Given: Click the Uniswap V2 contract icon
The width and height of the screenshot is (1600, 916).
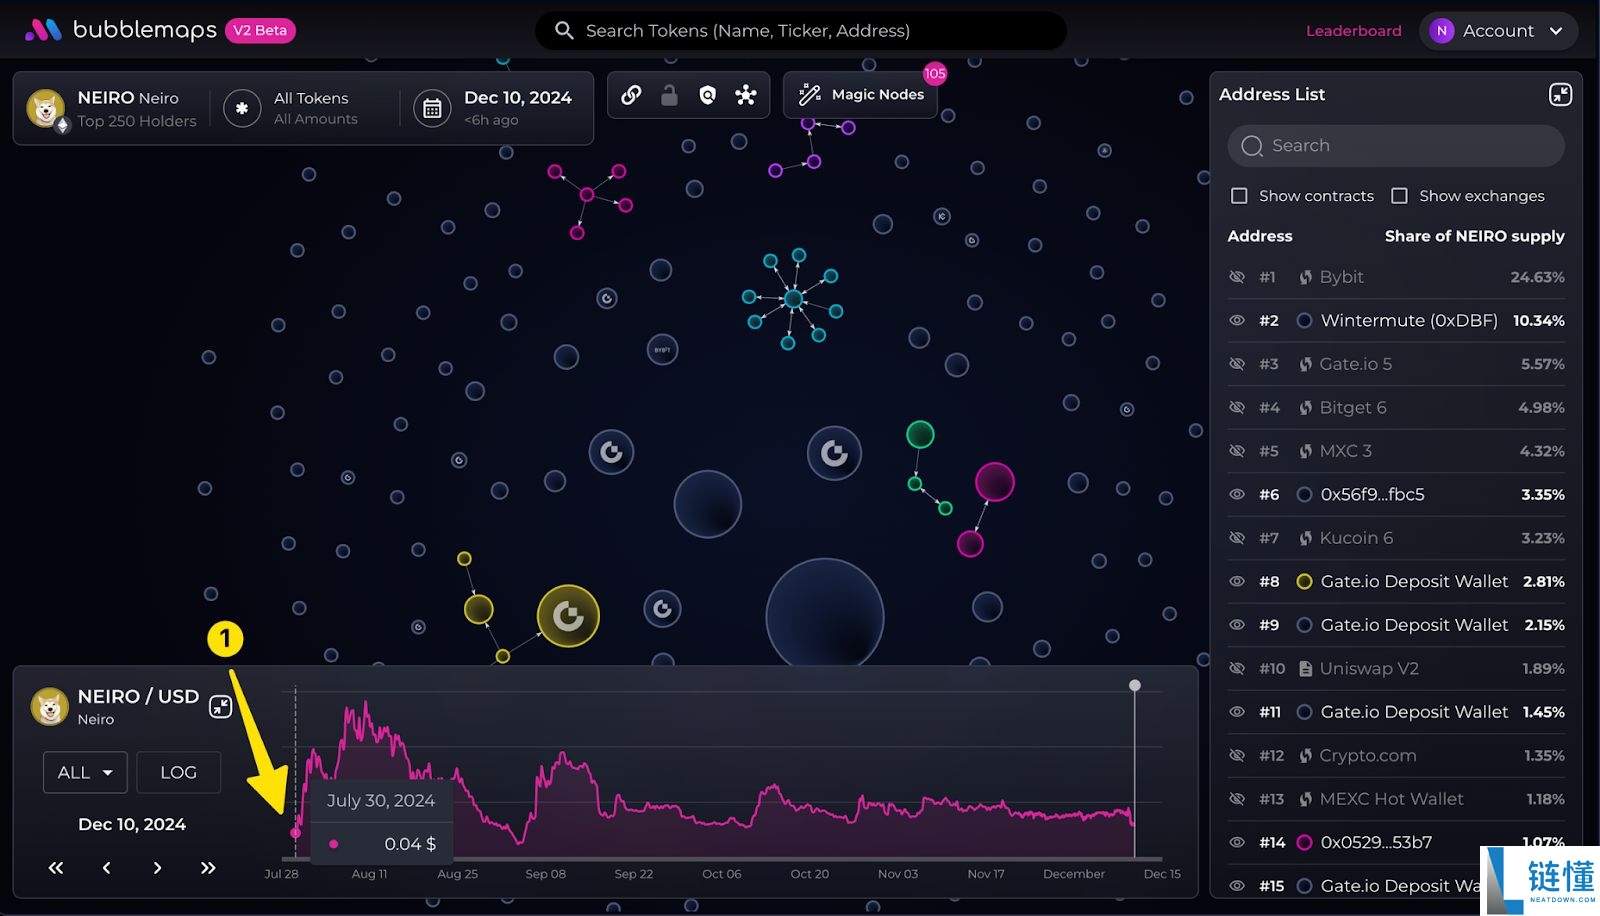Looking at the screenshot, I should tap(1305, 668).
